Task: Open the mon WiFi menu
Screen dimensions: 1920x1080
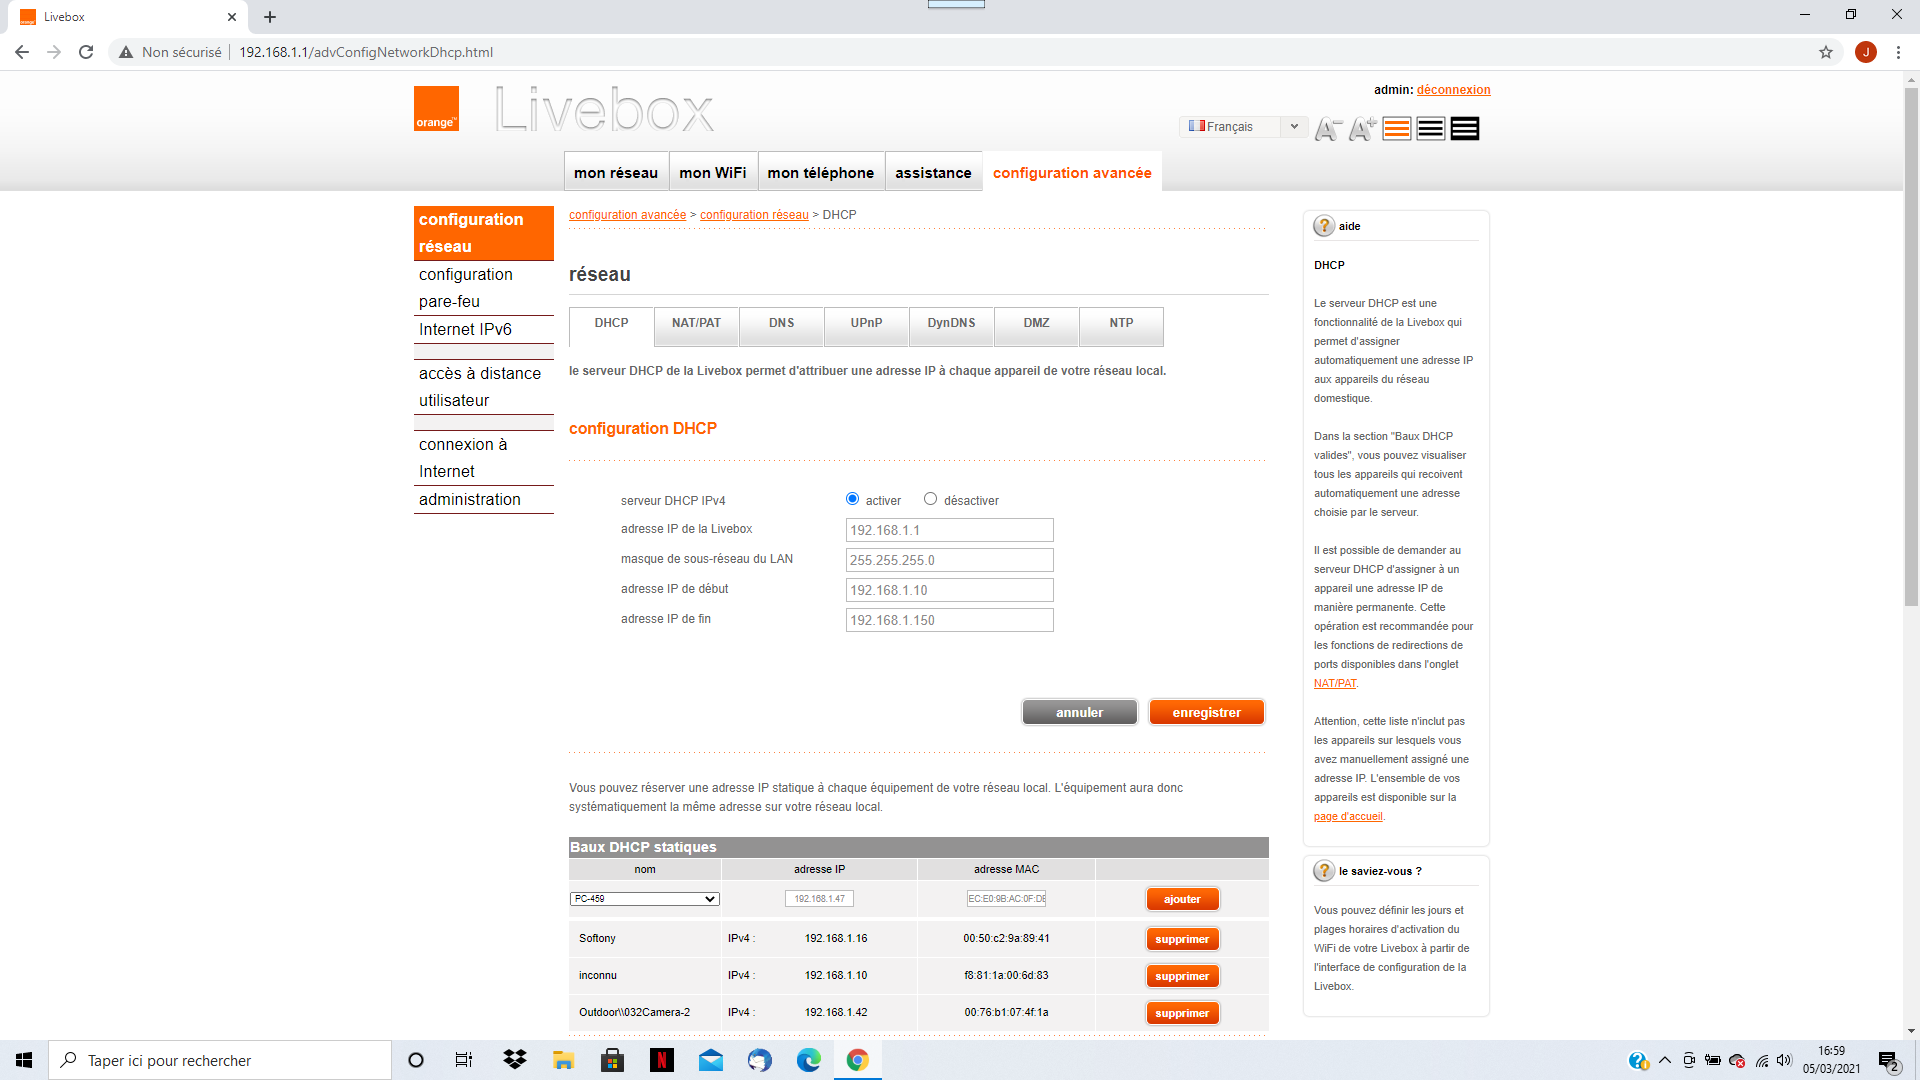Action: [712, 173]
